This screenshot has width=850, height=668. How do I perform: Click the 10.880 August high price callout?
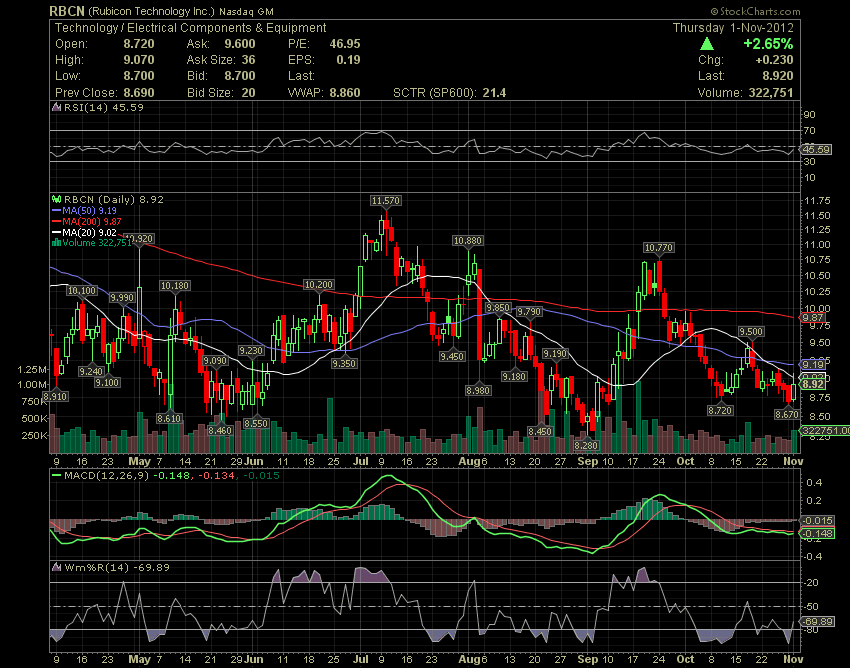(468, 241)
